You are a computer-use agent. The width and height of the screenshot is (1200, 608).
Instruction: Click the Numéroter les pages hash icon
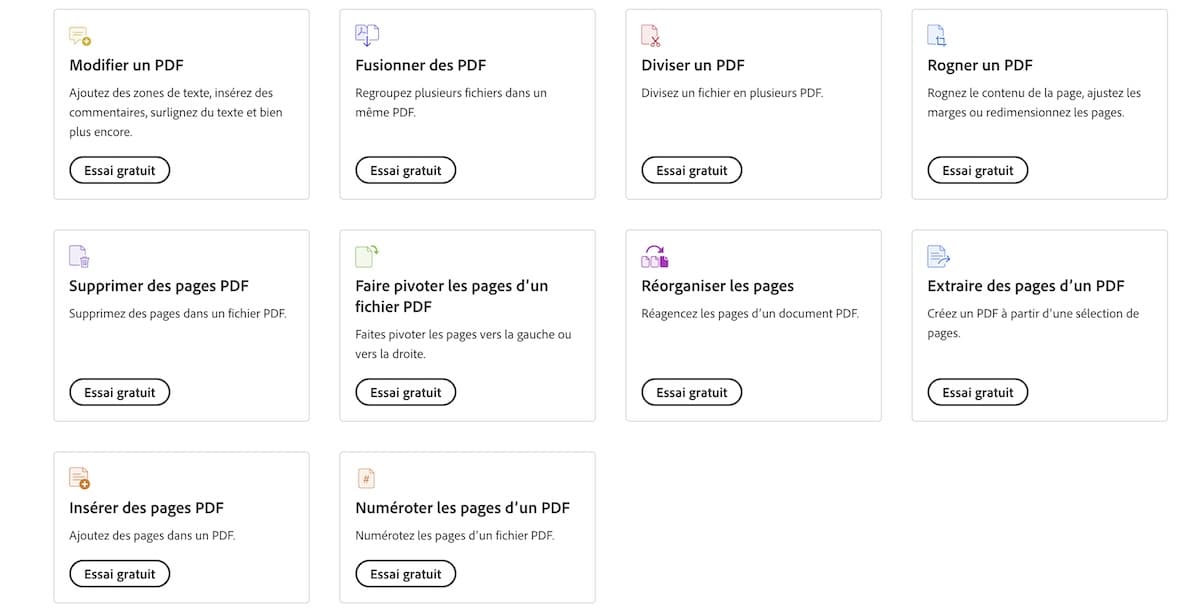pyautogui.click(x=366, y=478)
